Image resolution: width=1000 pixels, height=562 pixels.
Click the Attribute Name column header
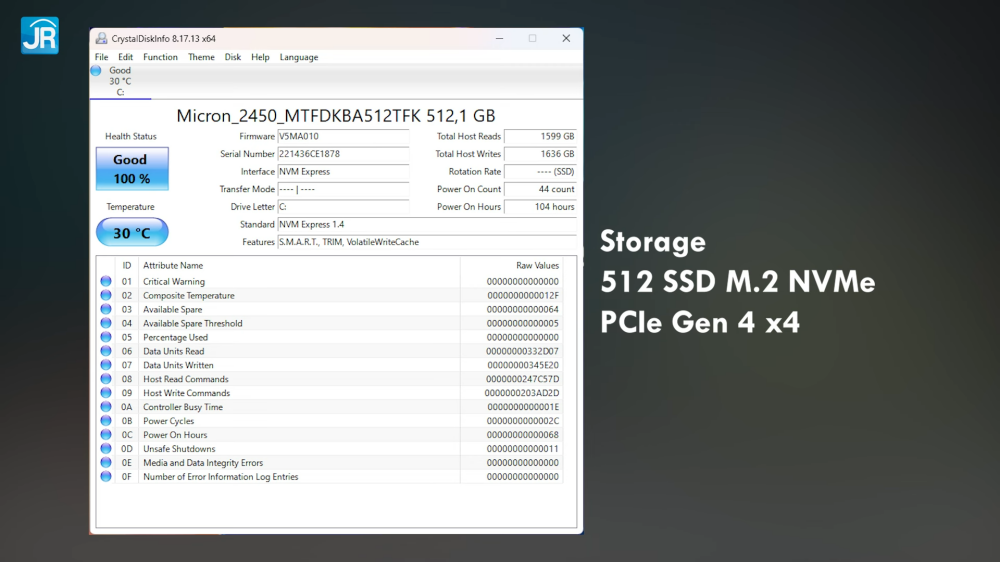pyautogui.click(x=173, y=265)
